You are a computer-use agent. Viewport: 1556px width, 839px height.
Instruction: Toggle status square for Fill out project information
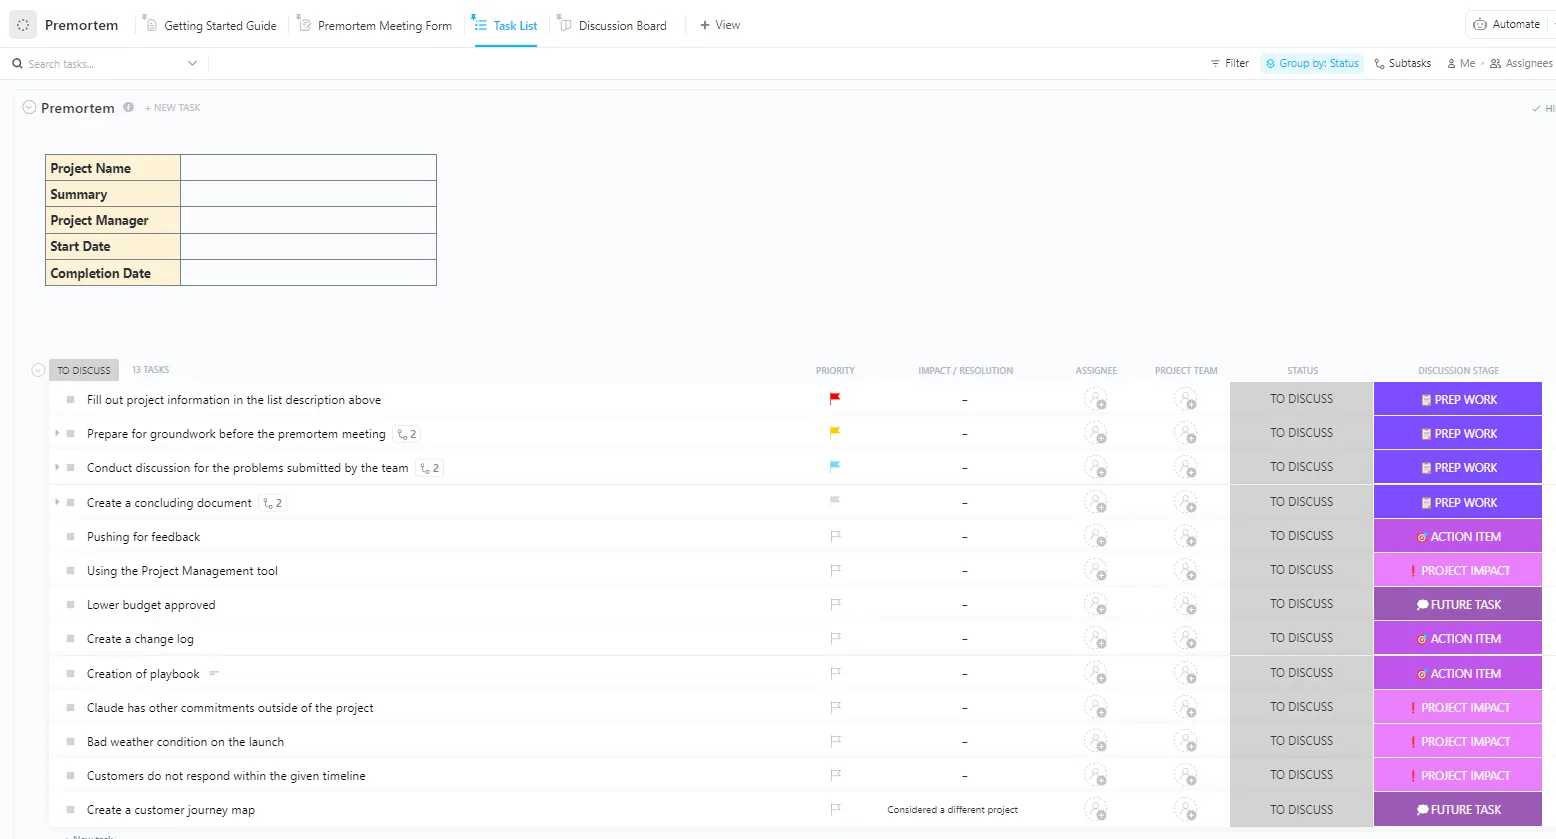[70, 399]
